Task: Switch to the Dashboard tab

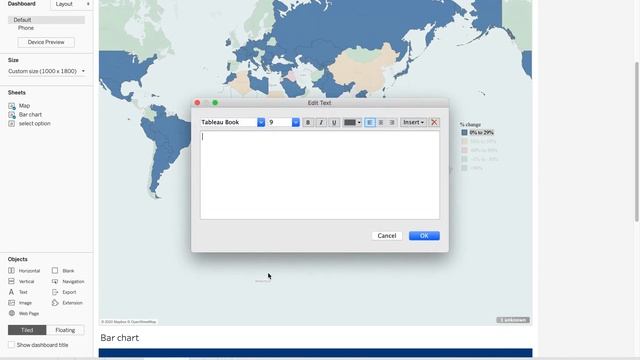Action: point(22,4)
